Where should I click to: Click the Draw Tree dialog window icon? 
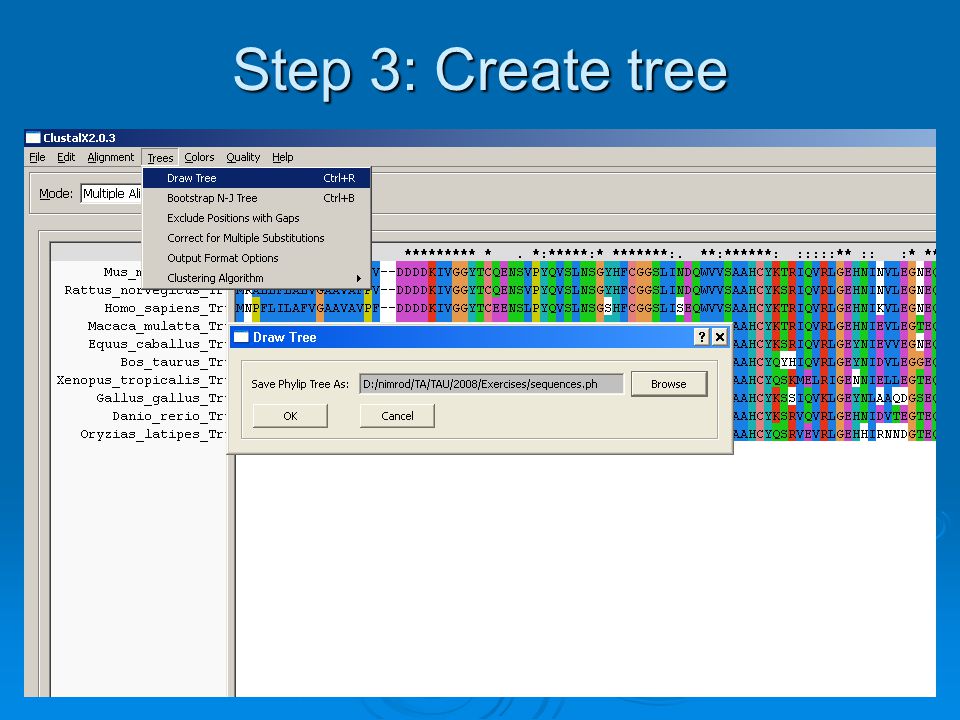click(x=241, y=337)
